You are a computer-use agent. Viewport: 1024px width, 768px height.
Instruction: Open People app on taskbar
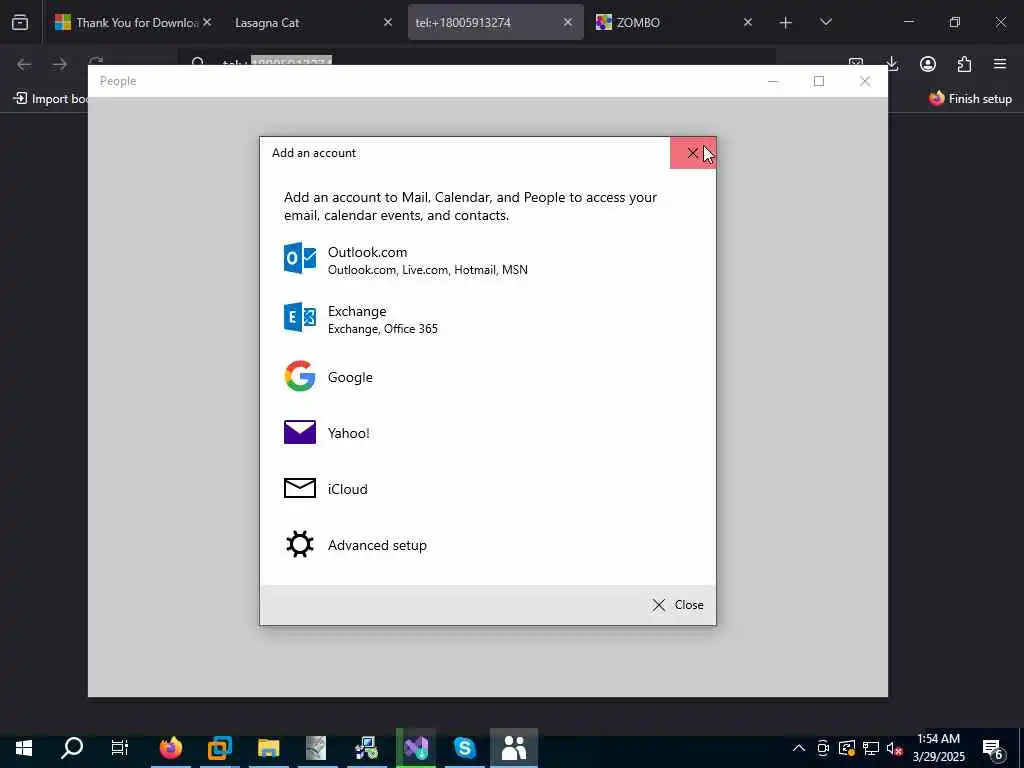point(514,748)
